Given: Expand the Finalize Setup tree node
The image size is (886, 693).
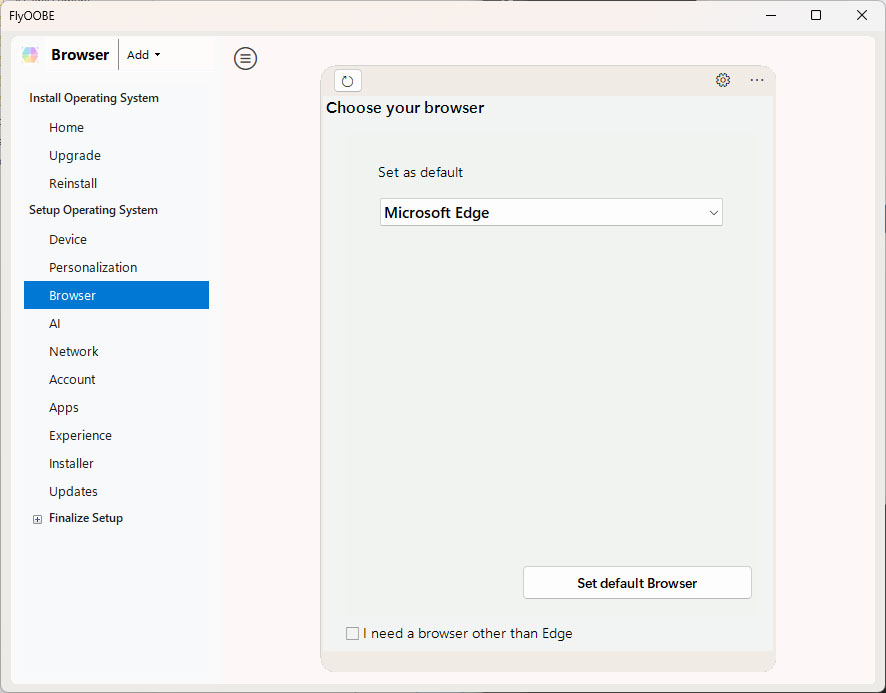Looking at the screenshot, I should [x=38, y=519].
